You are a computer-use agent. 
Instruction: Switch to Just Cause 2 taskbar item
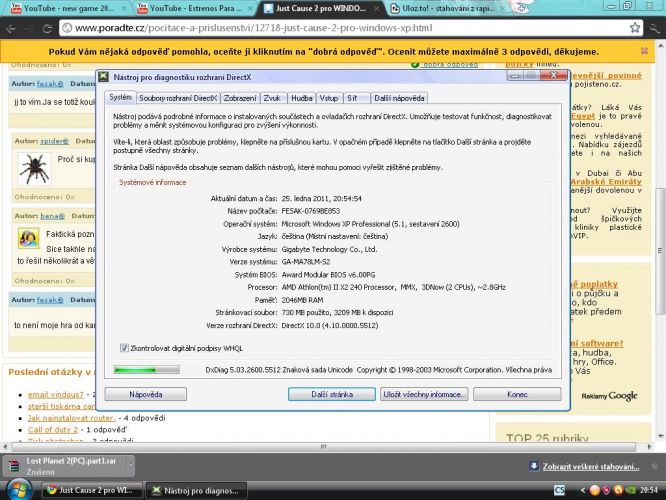[93, 490]
